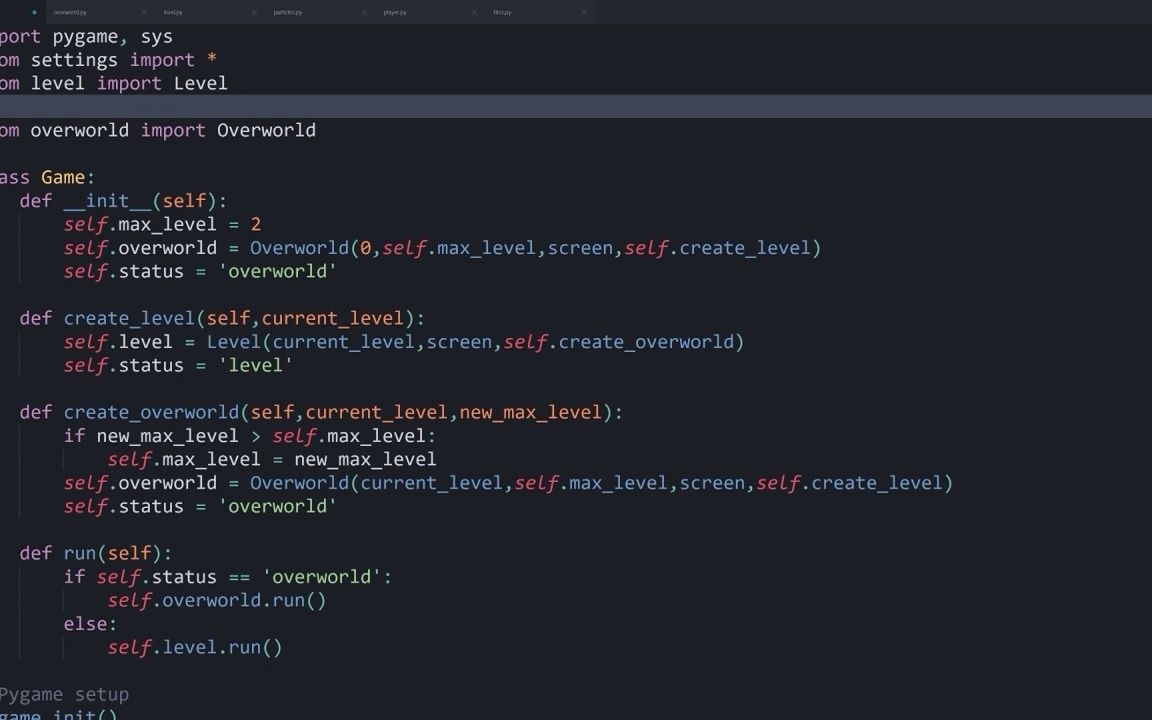Click Overworld in the import statement
The width and height of the screenshot is (1152, 720).
coord(267,129)
